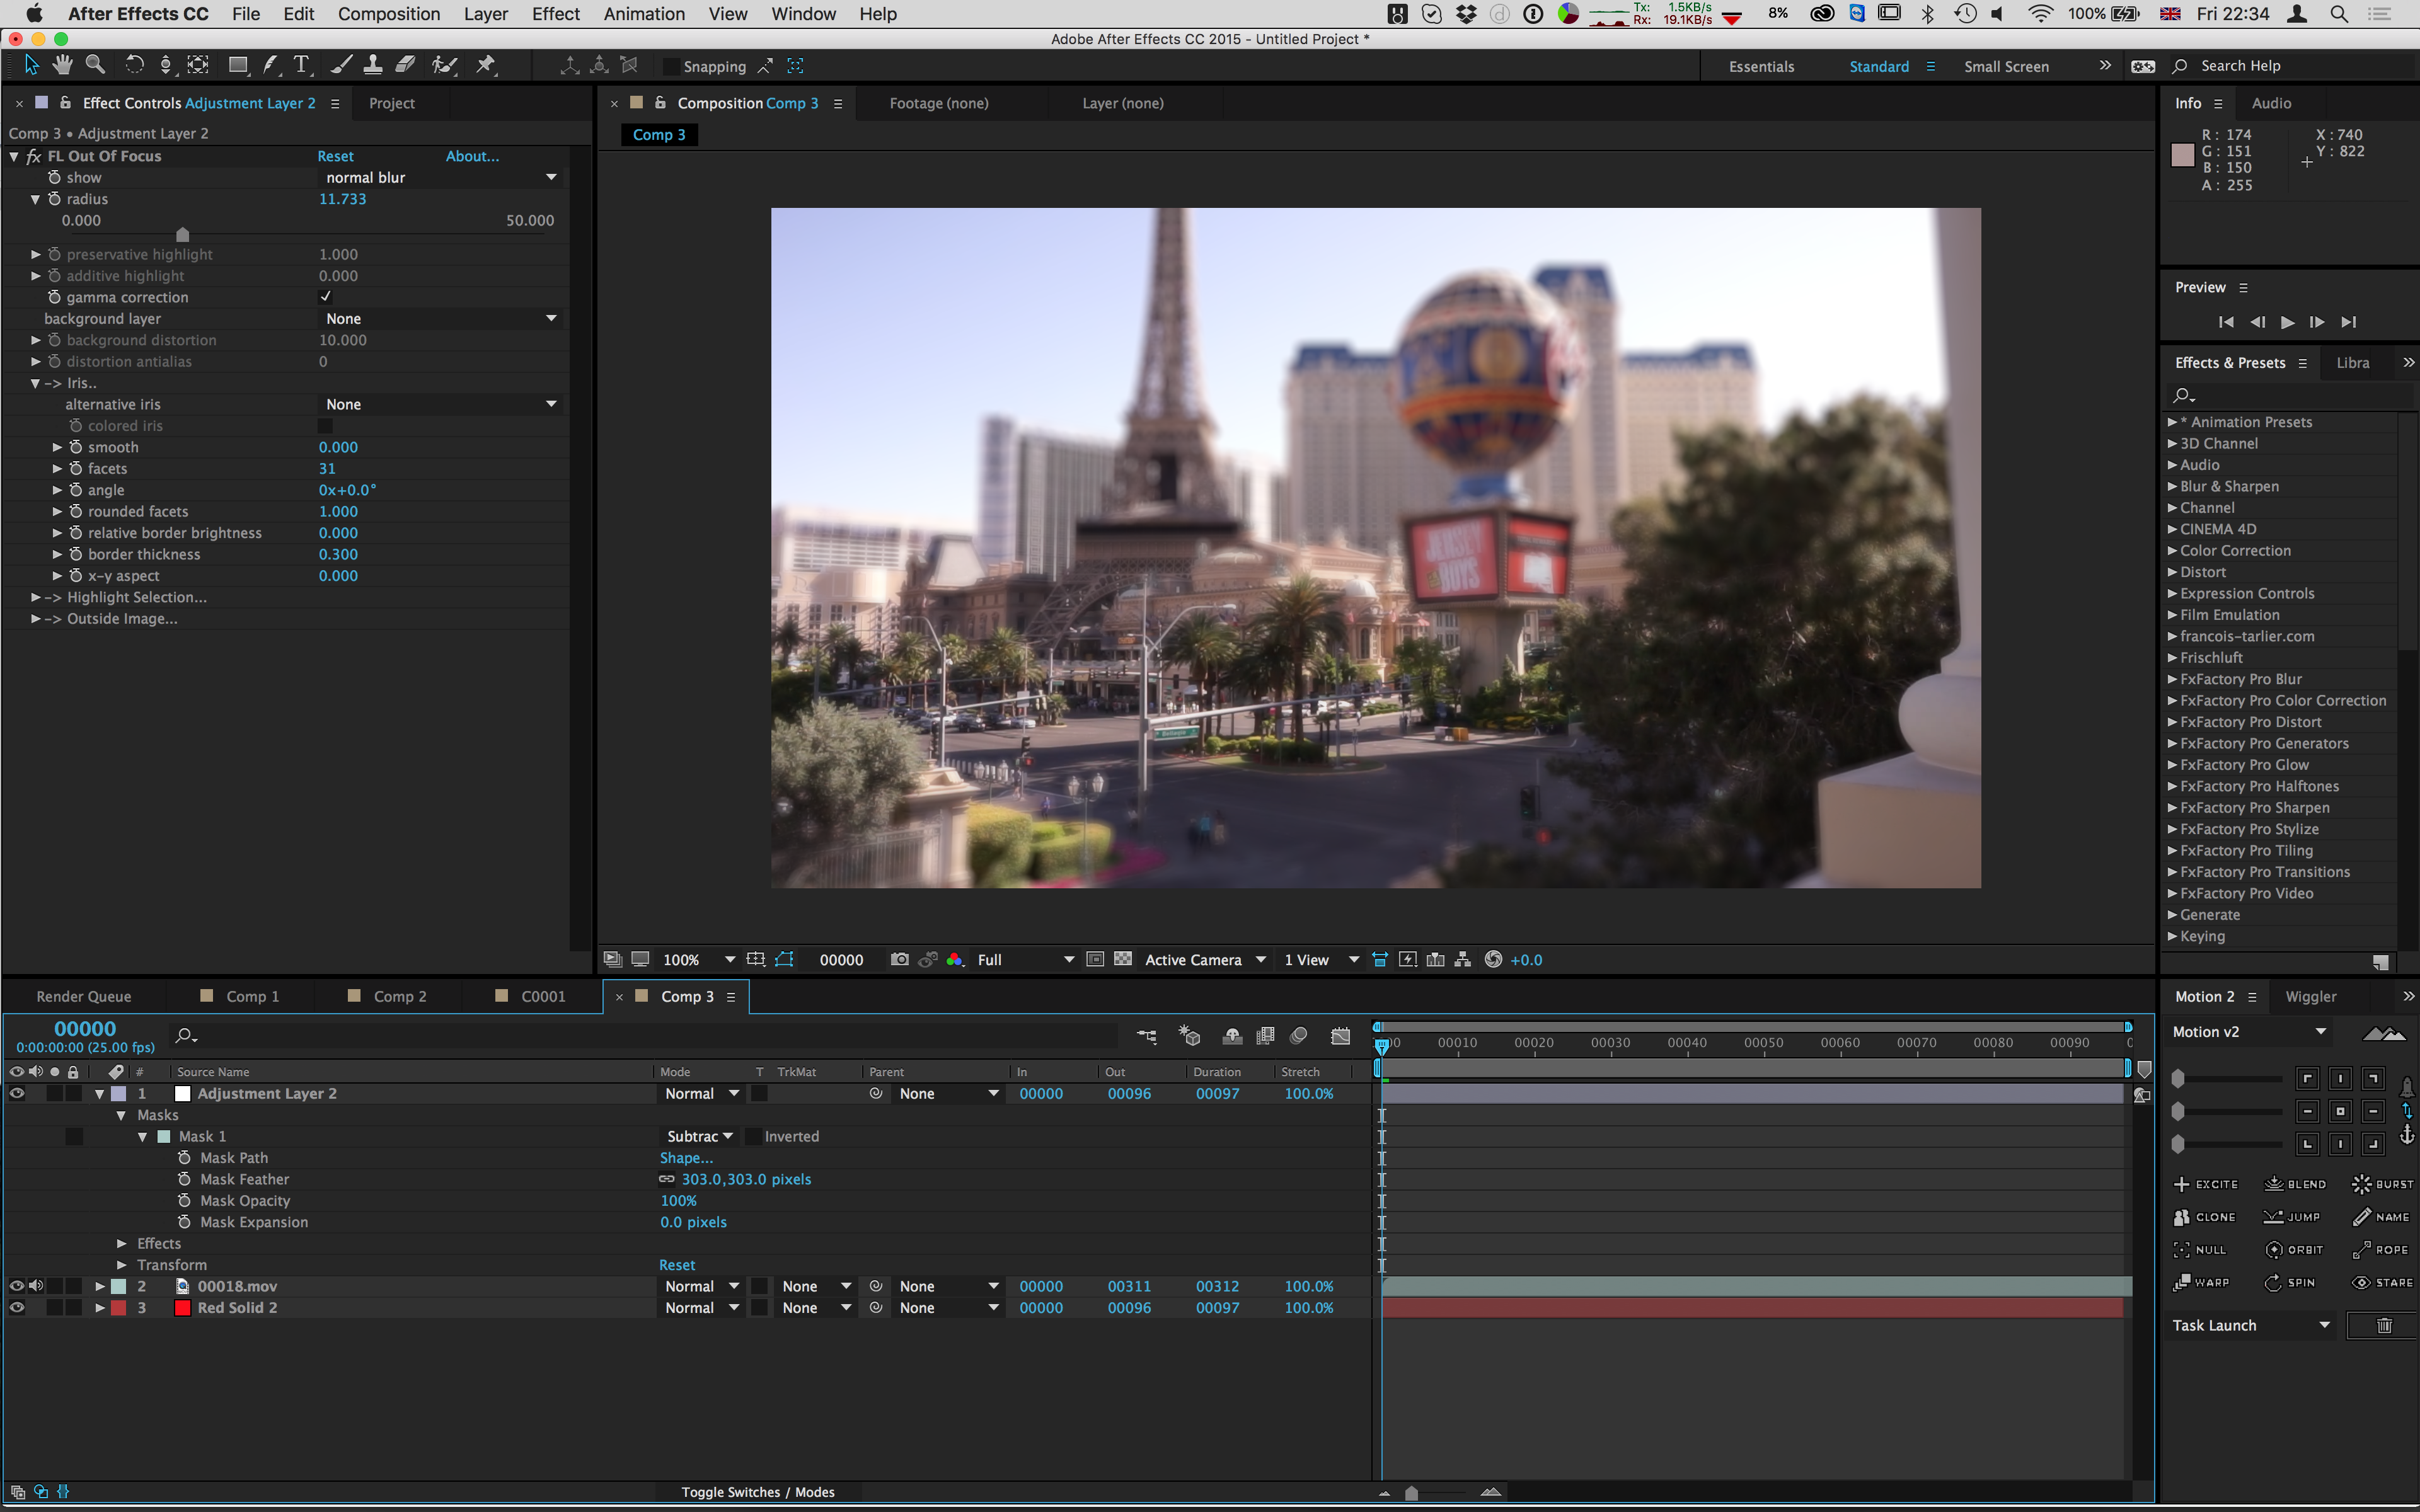
Task: Toggle visibility eye icon for Adjustment Layer 2
Action: [x=16, y=1092]
